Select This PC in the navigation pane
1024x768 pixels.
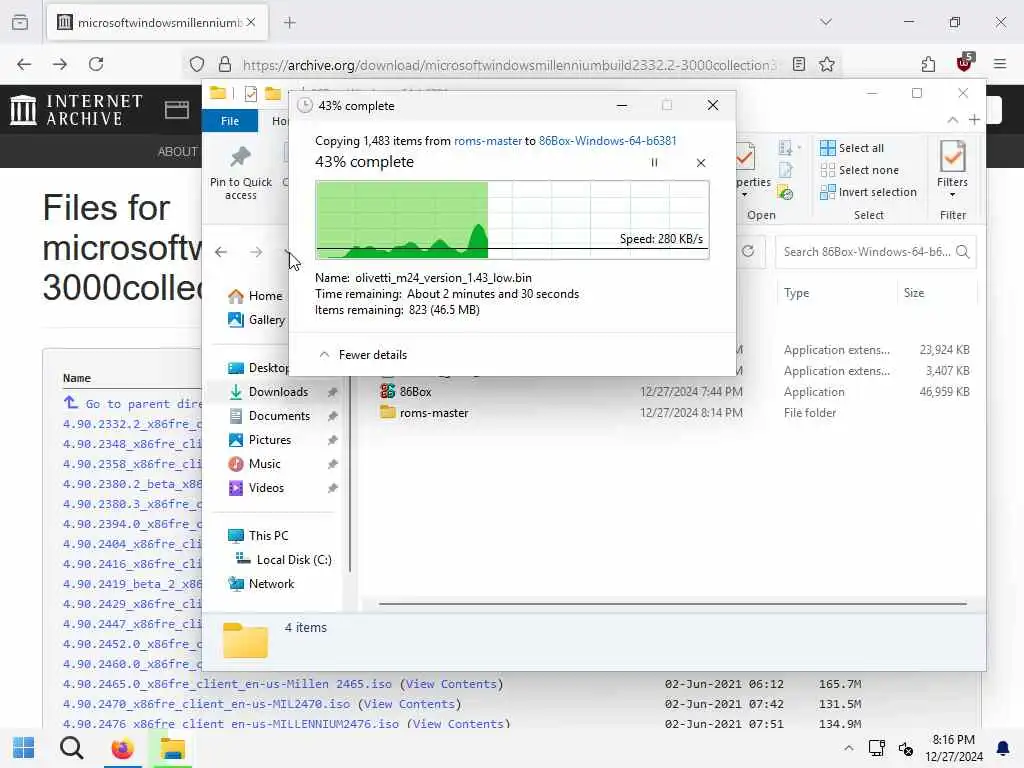pyautogui.click(x=257, y=536)
